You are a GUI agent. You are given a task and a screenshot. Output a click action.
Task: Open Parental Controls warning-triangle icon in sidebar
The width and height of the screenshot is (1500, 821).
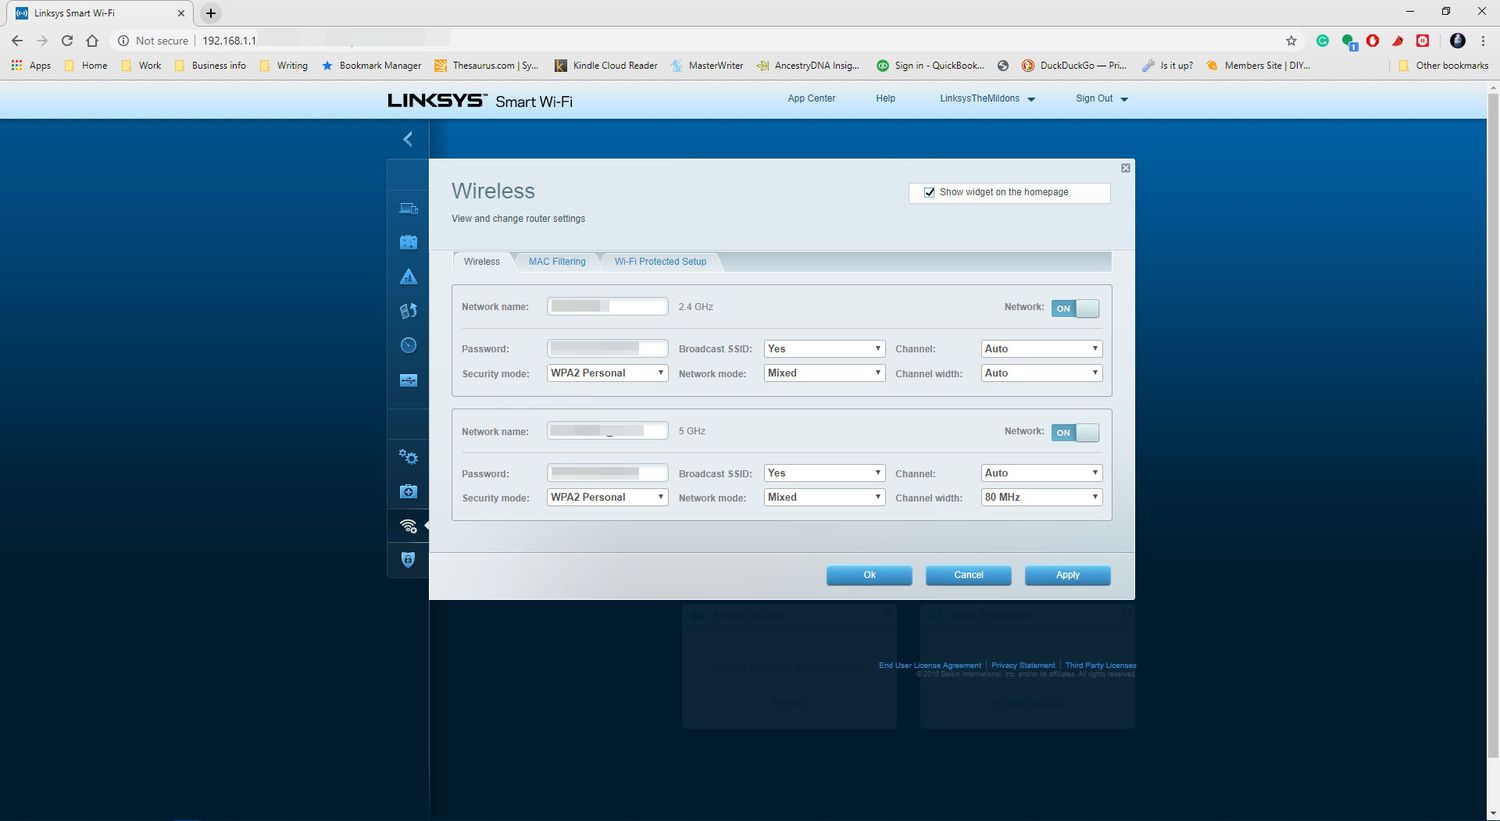point(408,277)
